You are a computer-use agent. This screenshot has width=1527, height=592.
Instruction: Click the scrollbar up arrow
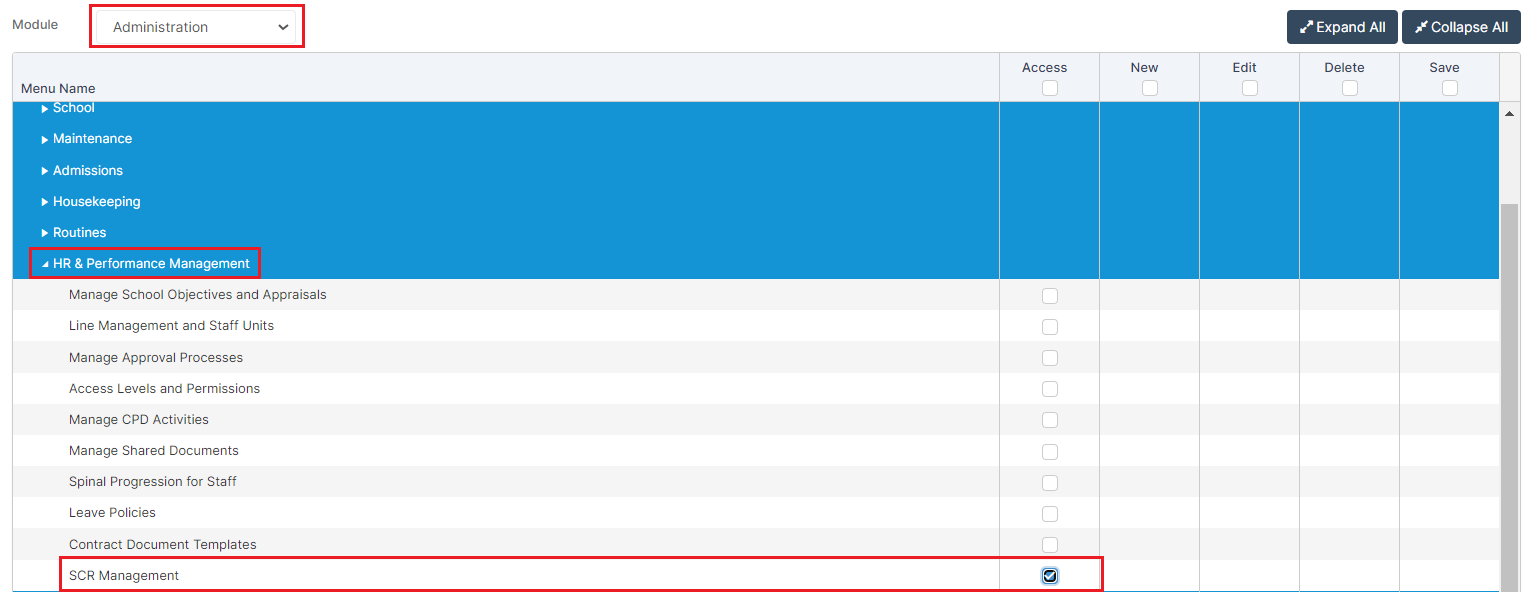[1510, 114]
